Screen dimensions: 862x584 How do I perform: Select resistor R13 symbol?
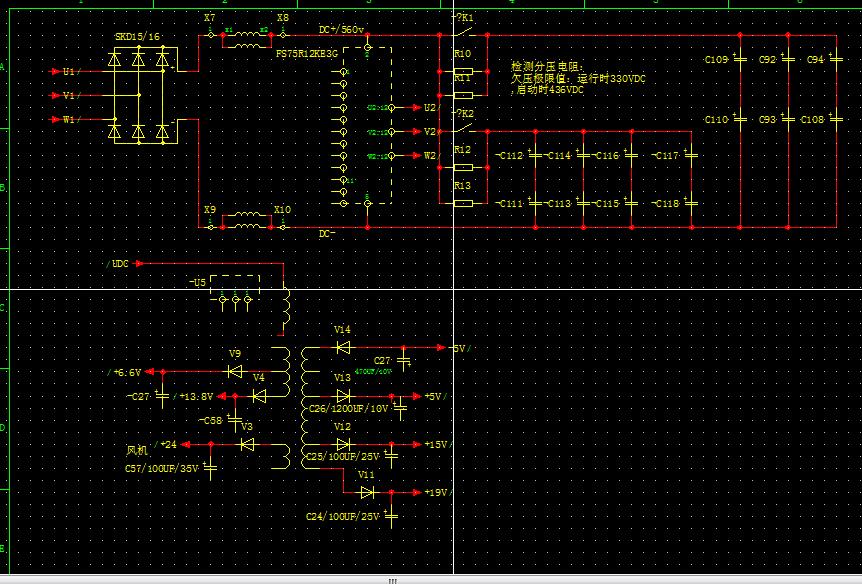pos(462,203)
